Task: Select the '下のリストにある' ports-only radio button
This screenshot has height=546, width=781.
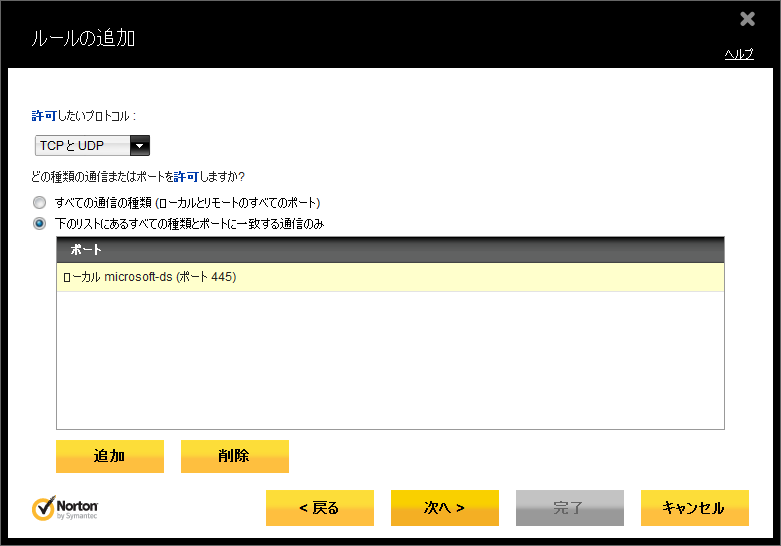Action: [x=40, y=223]
